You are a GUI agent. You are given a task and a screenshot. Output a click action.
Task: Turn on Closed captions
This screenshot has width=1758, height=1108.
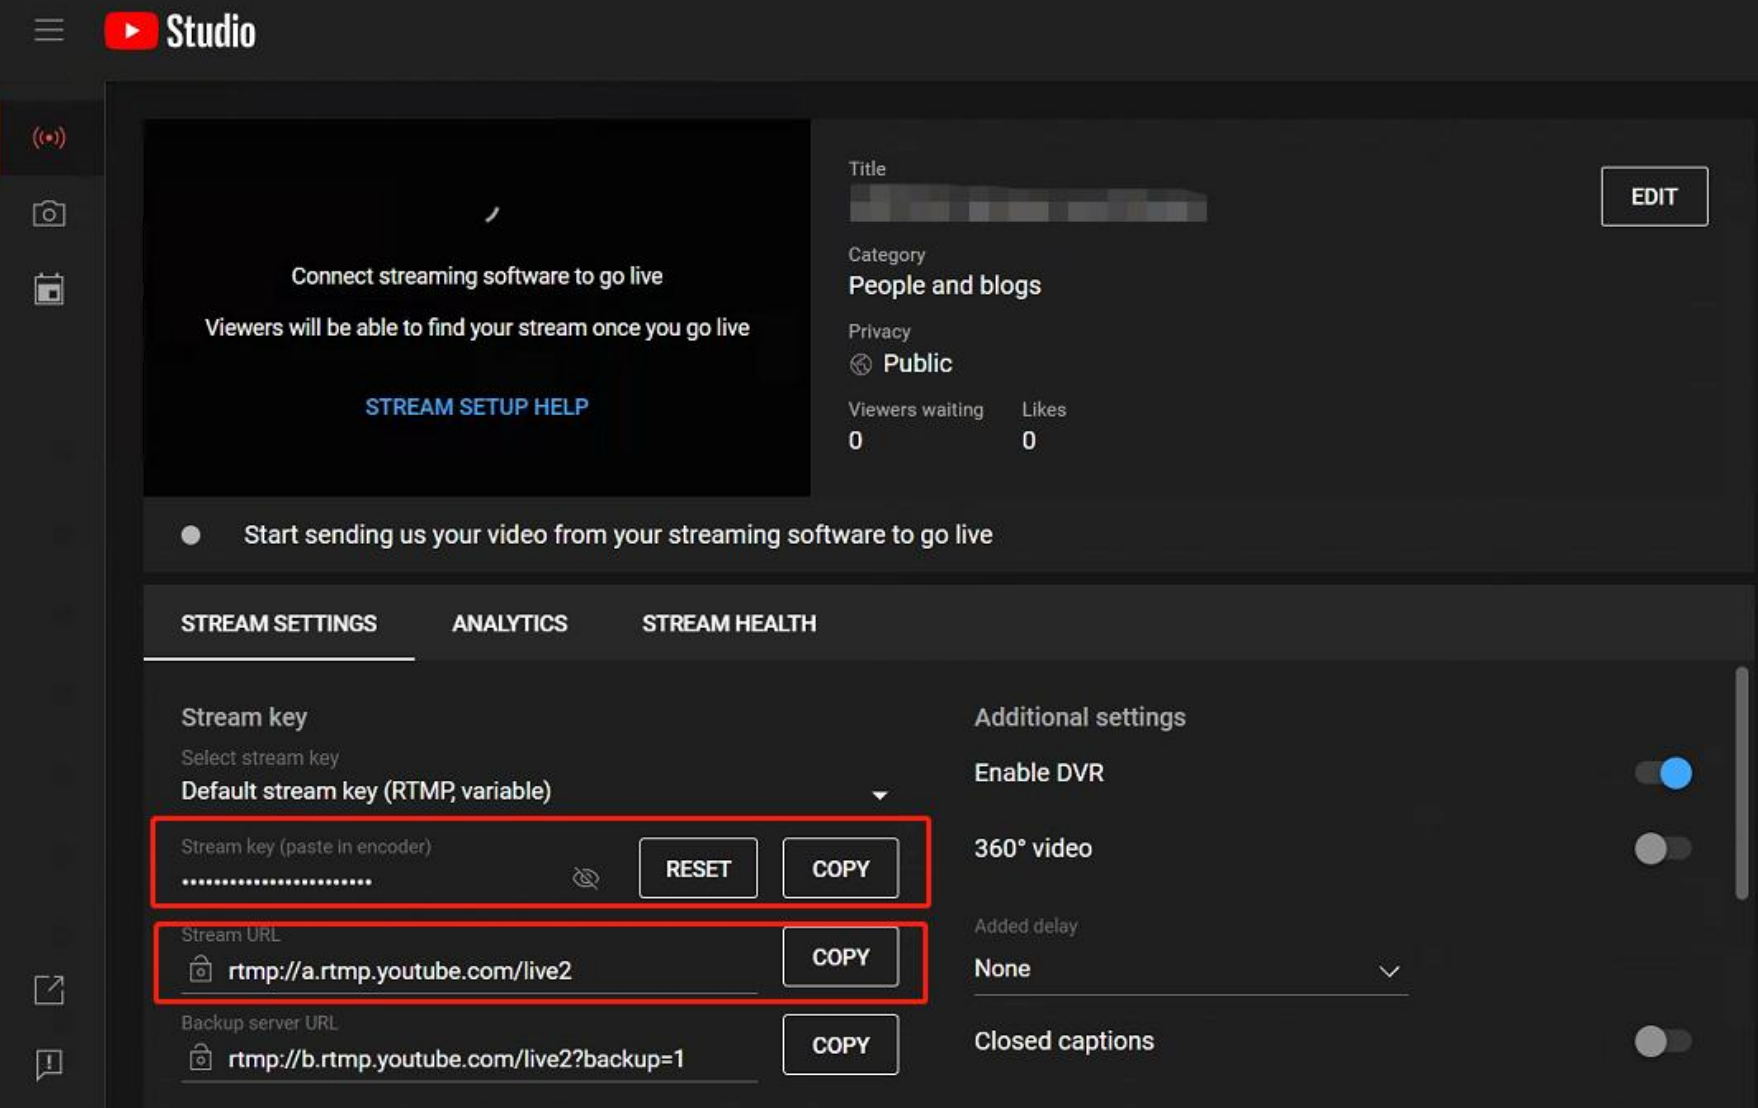coord(1663,1041)
